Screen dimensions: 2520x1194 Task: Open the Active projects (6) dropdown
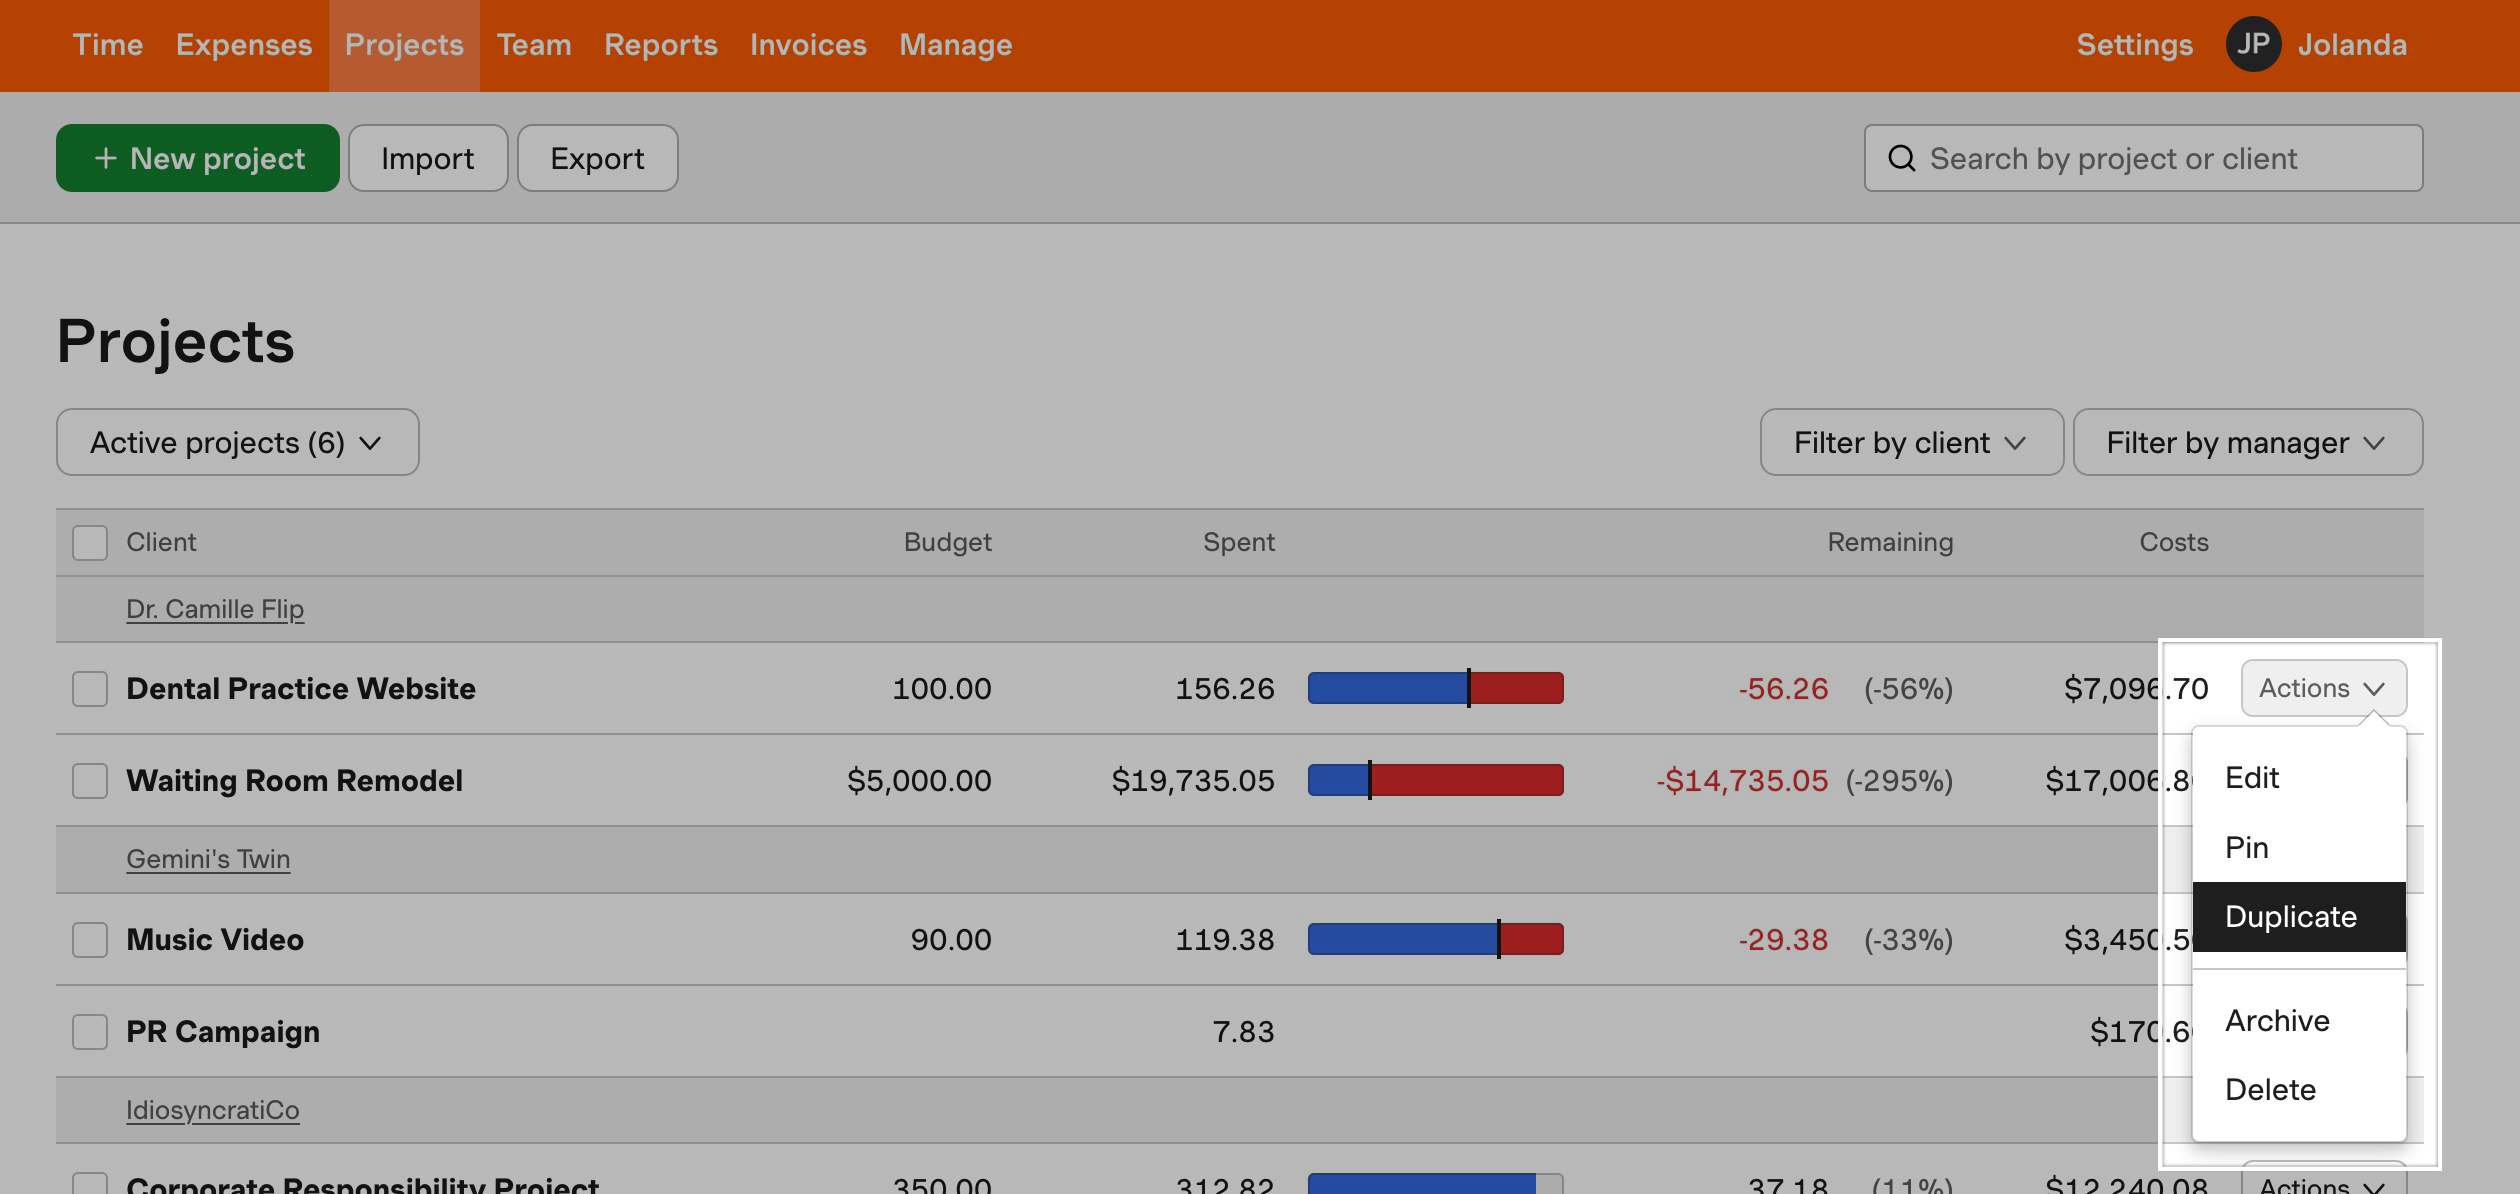pyautogui.click(x=237, y=443)
